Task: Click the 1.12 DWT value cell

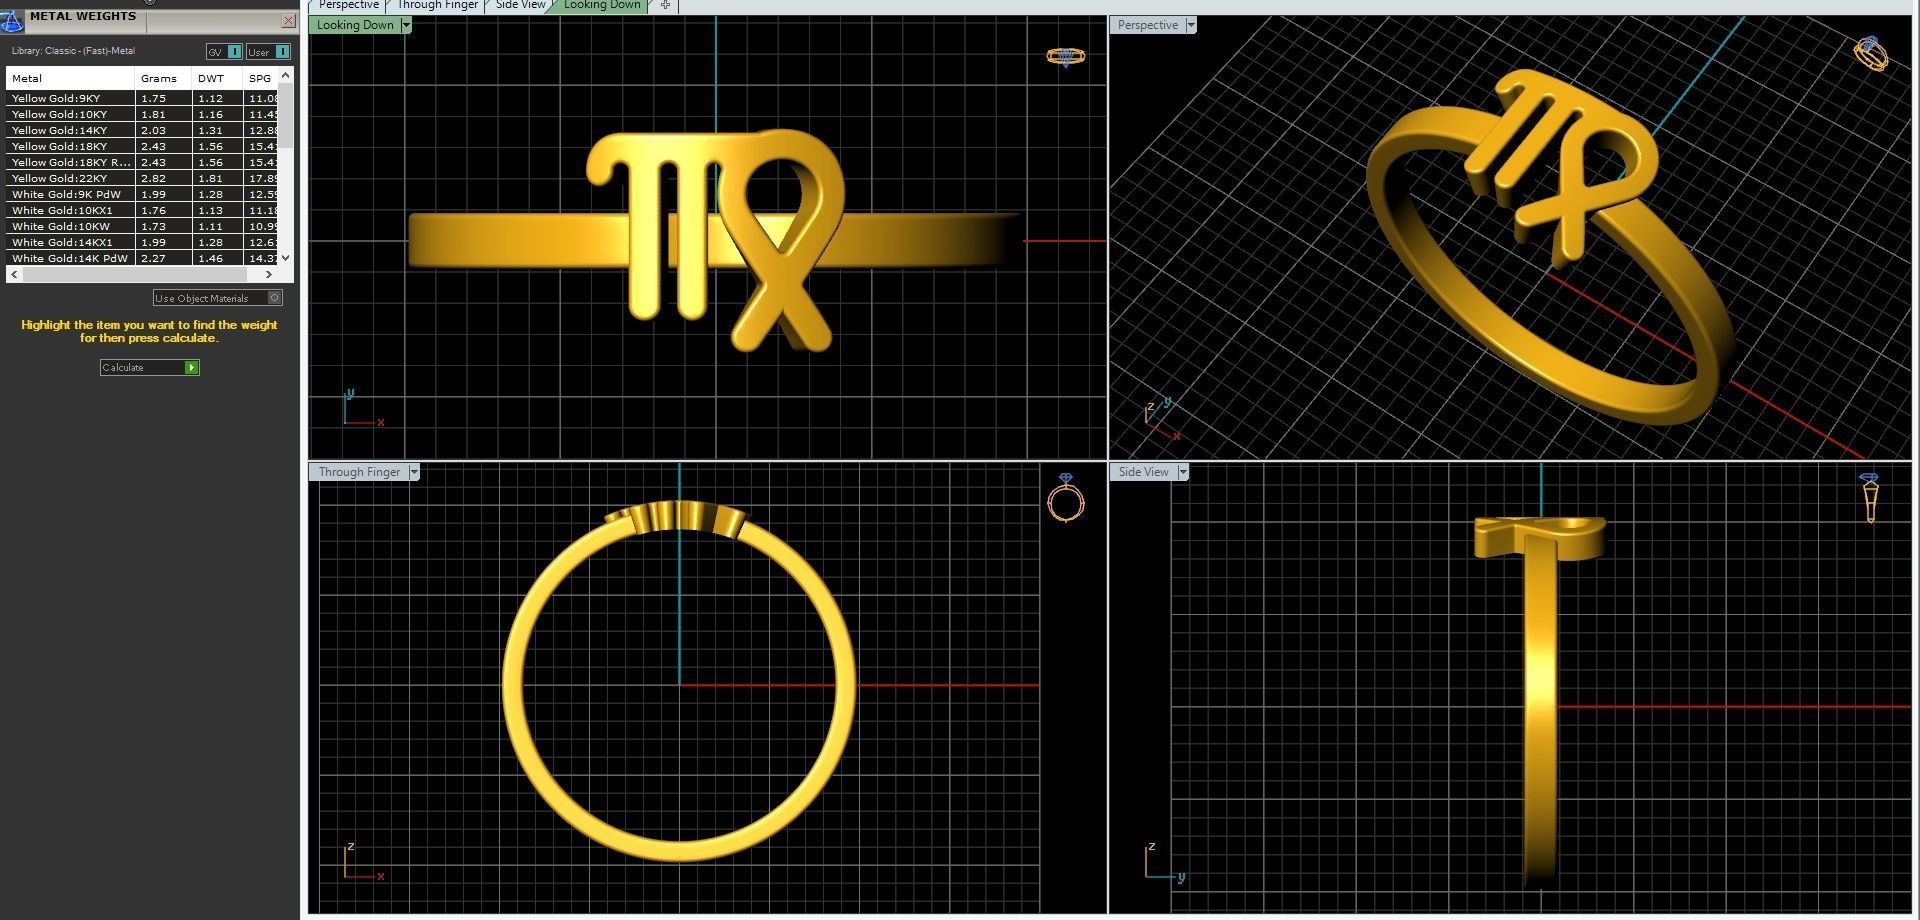Action: (217, 98)
